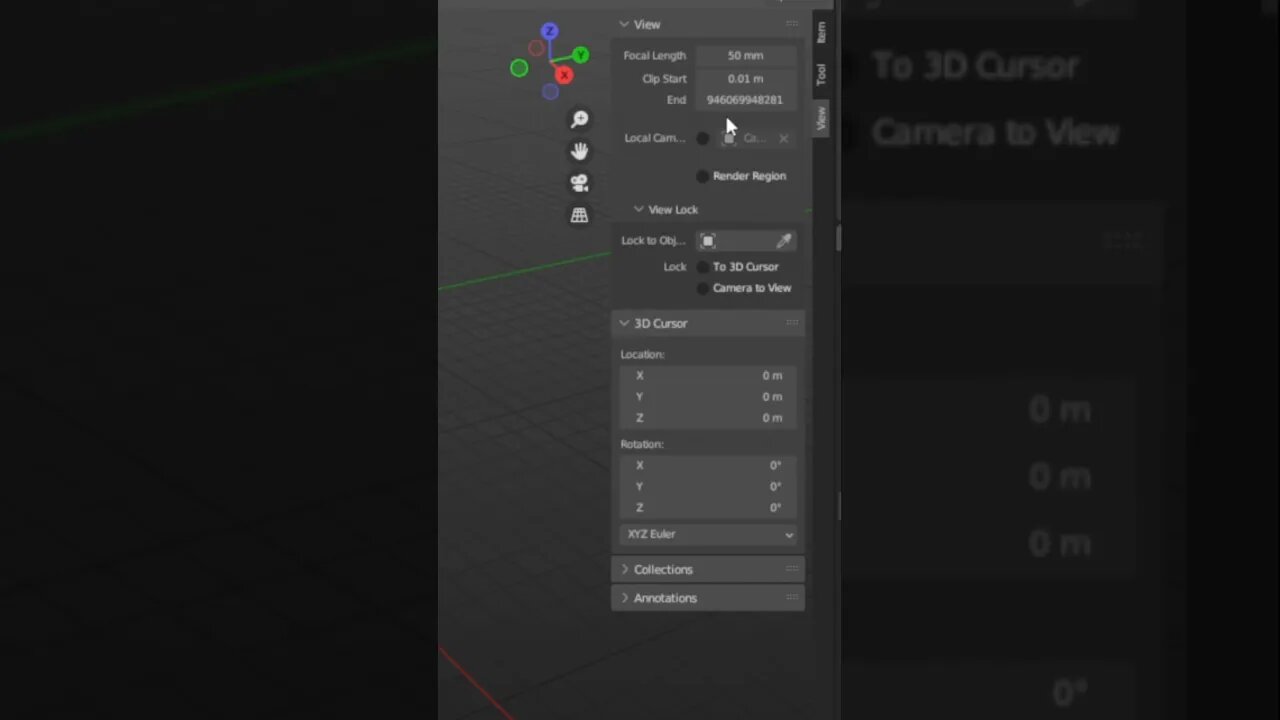Click the zoom view magnifier icon

tap(579, 120)
